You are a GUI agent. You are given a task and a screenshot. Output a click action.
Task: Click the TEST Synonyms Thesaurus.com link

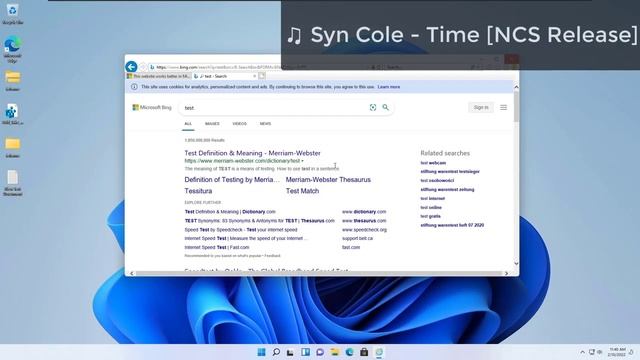pyautogui.click(x=259, y=221)
